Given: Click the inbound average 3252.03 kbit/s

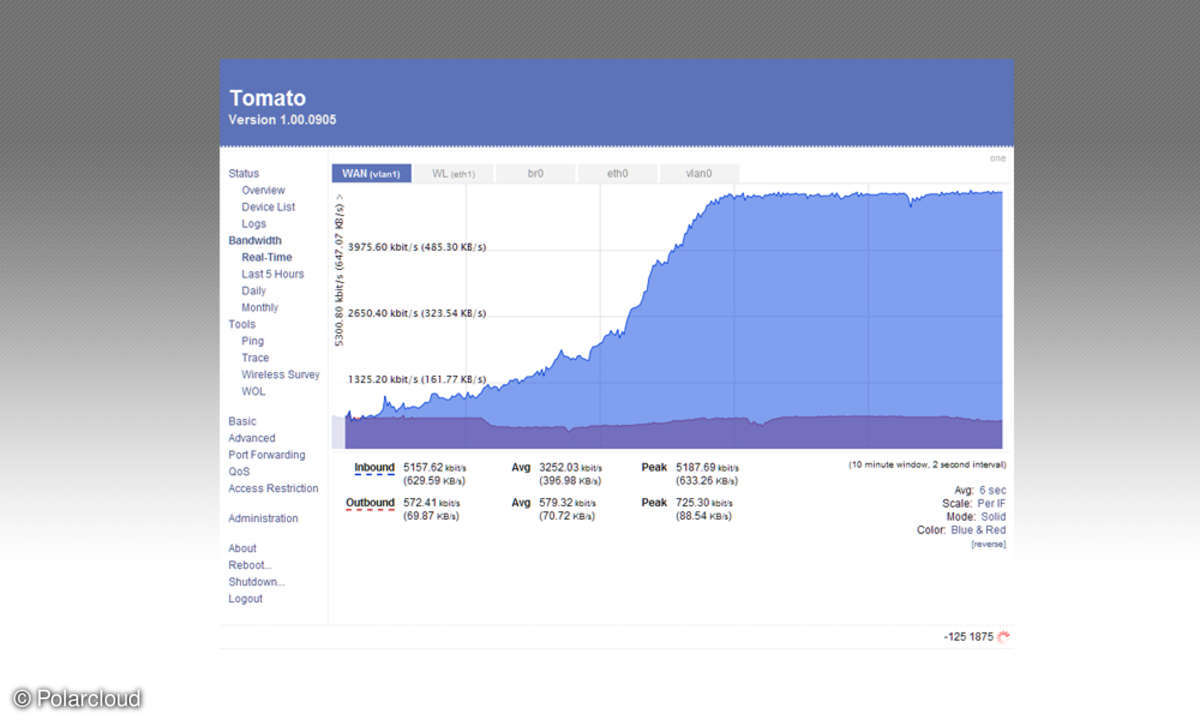Looking at the screenshot, I should pos(570,467).
